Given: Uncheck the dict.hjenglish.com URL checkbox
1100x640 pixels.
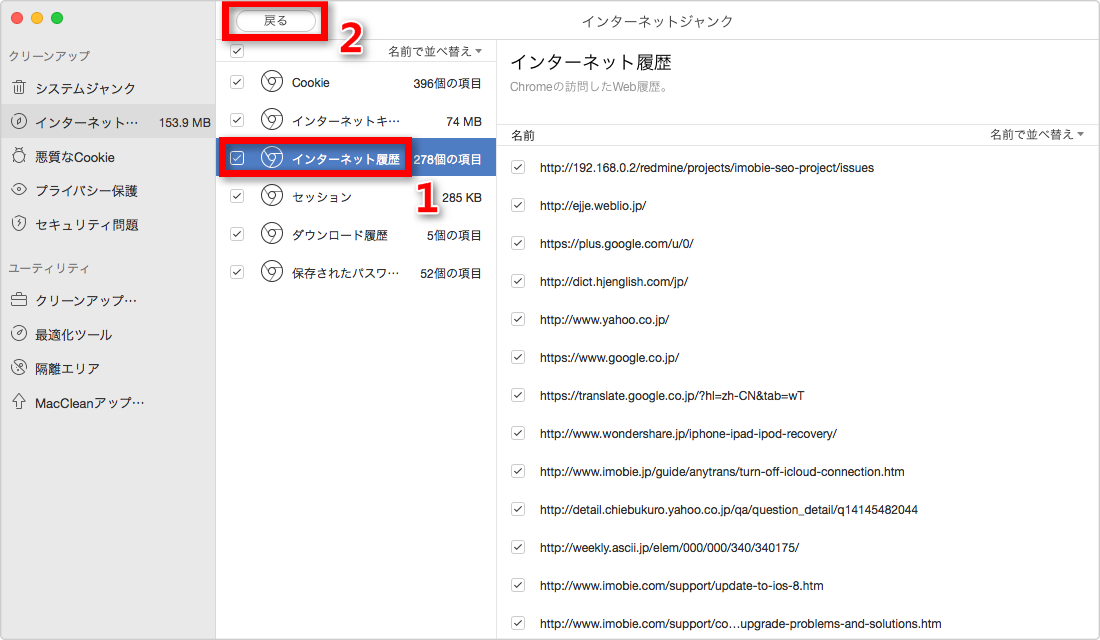Looking at the screenshot, I should pos(518,281).
